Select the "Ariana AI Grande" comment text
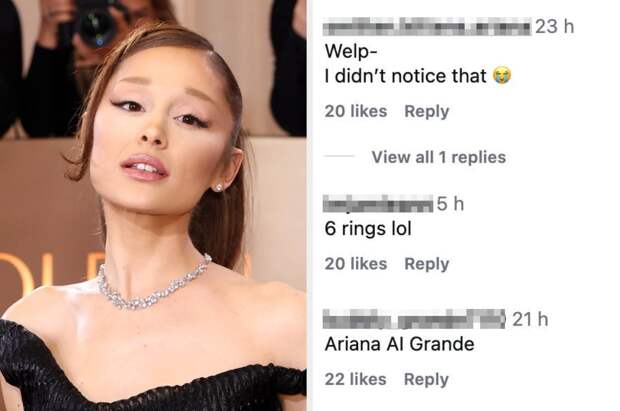 click(399, 344)
